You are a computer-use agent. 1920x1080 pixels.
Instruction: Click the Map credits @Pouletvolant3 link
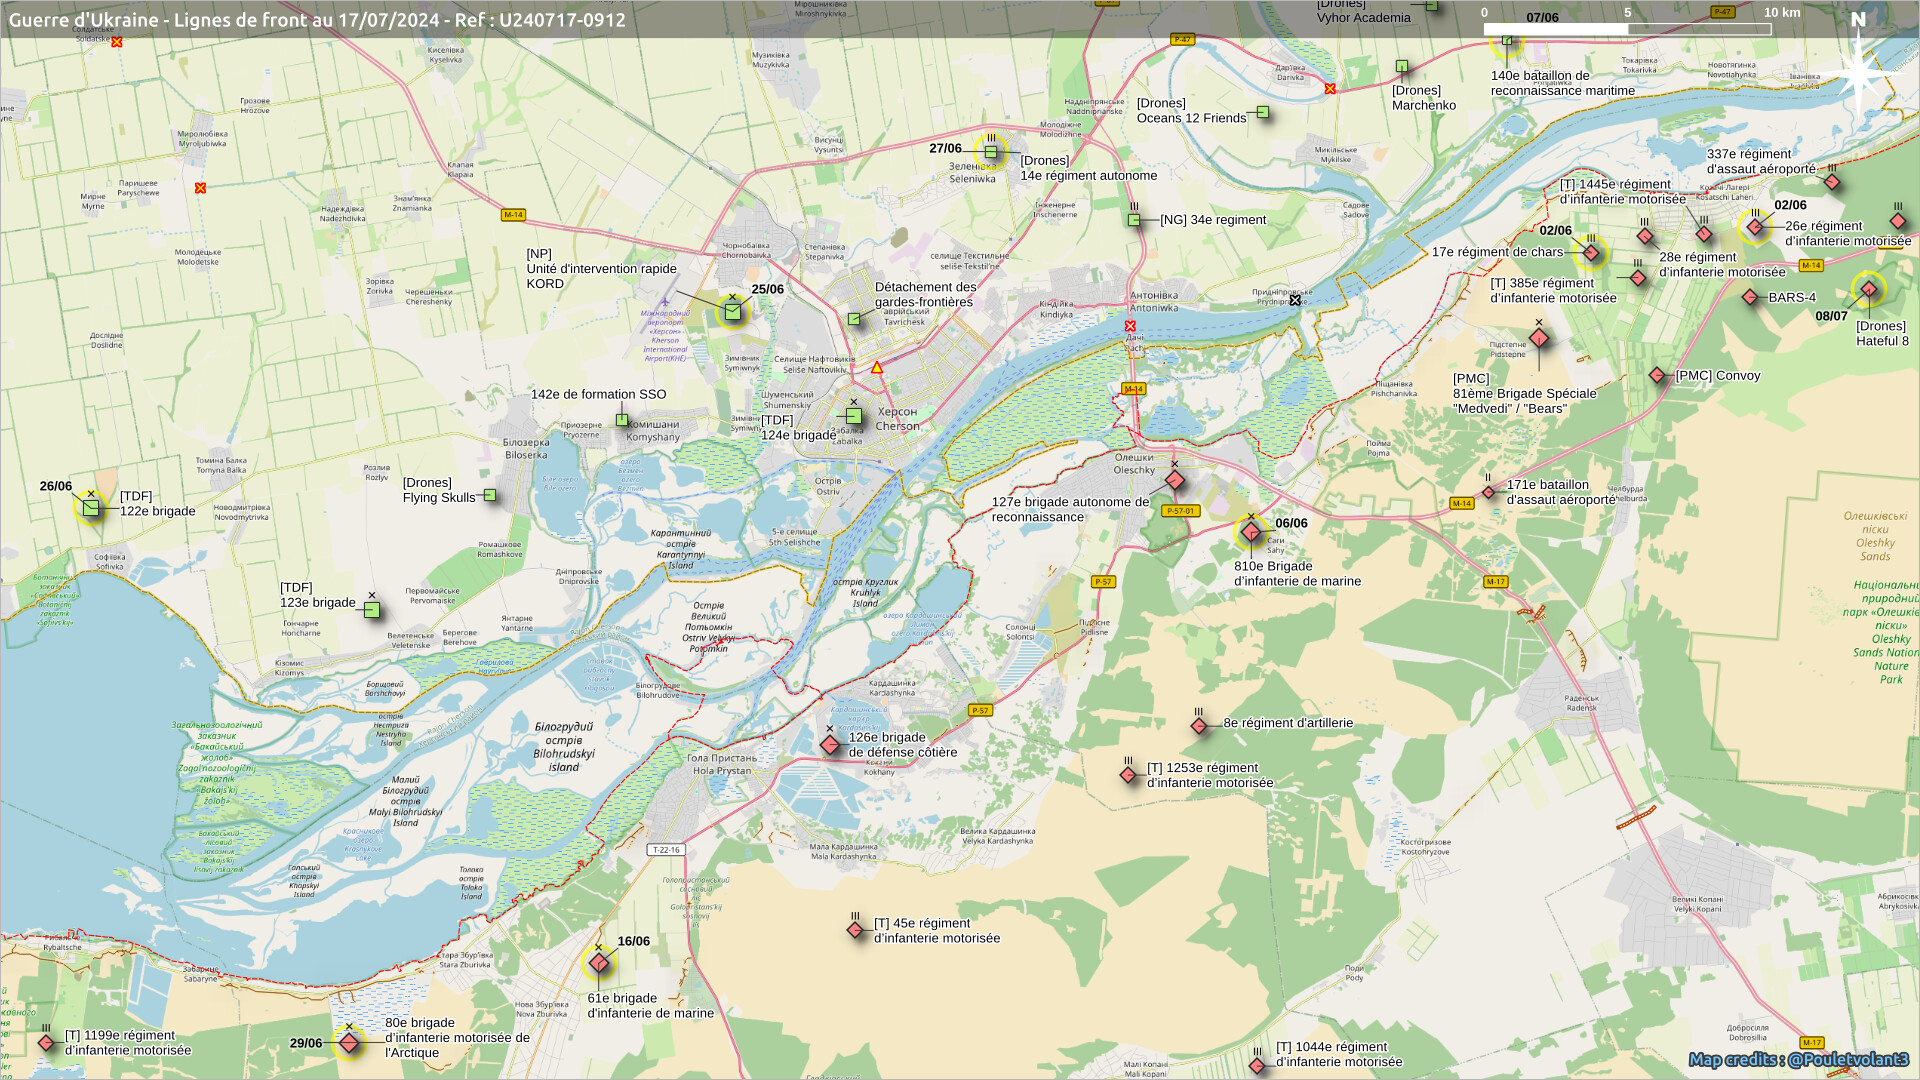coord(1798,1059)
